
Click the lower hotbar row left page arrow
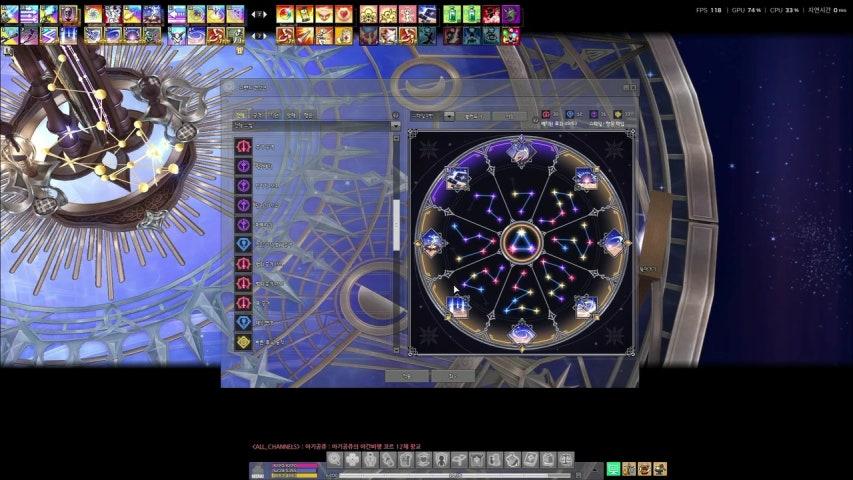click(254, 36)
